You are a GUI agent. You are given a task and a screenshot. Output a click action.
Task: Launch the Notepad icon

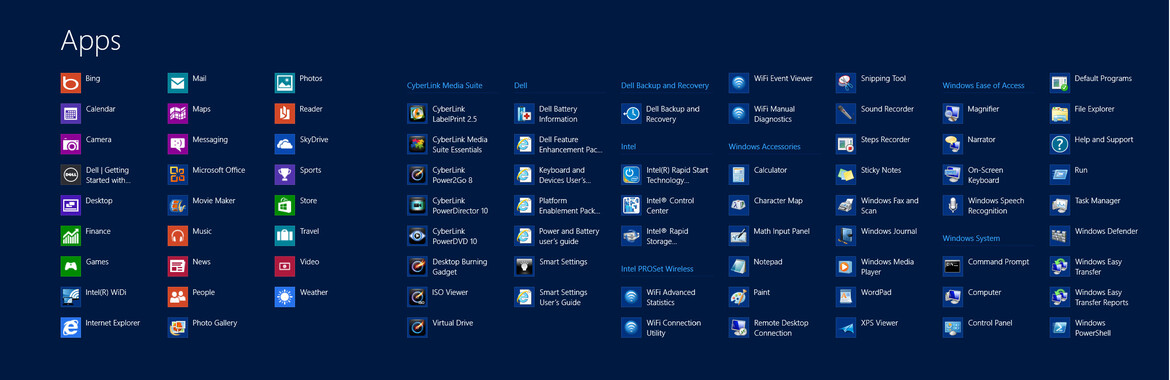739,267
